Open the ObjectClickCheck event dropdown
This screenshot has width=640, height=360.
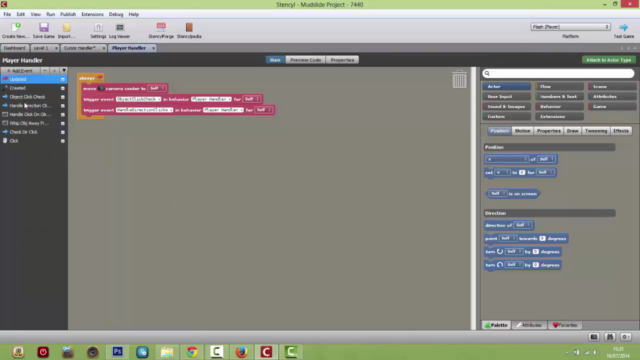tap(138, 99)
